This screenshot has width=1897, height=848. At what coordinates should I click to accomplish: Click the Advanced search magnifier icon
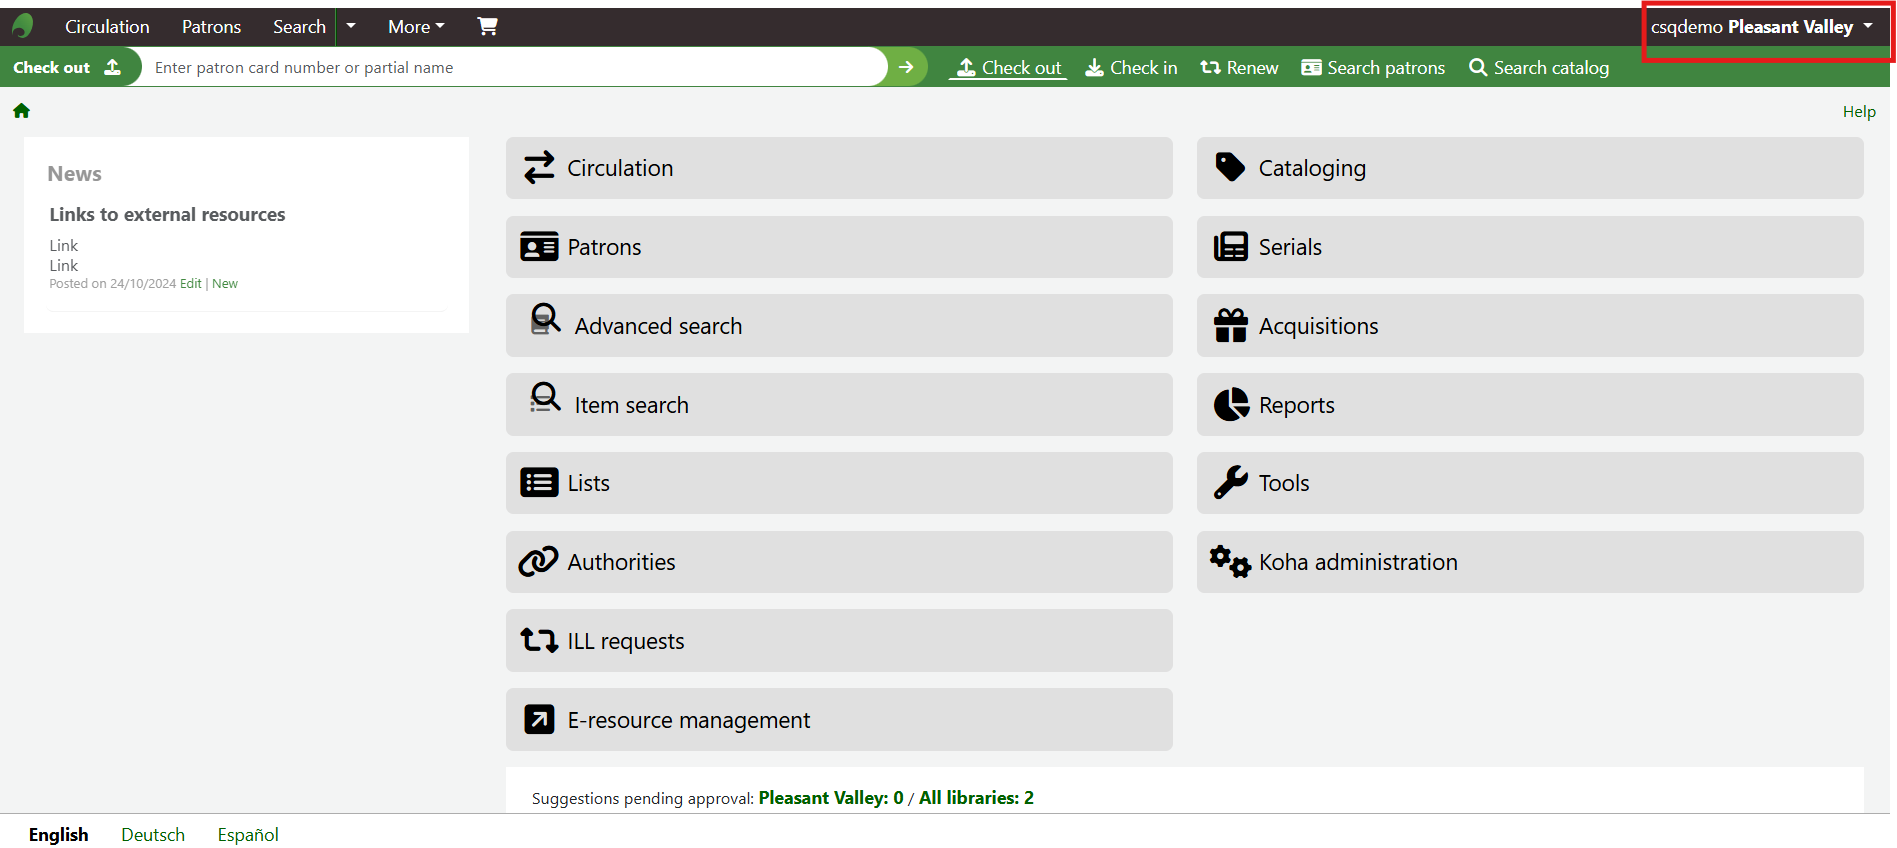[x=545, y=320]
